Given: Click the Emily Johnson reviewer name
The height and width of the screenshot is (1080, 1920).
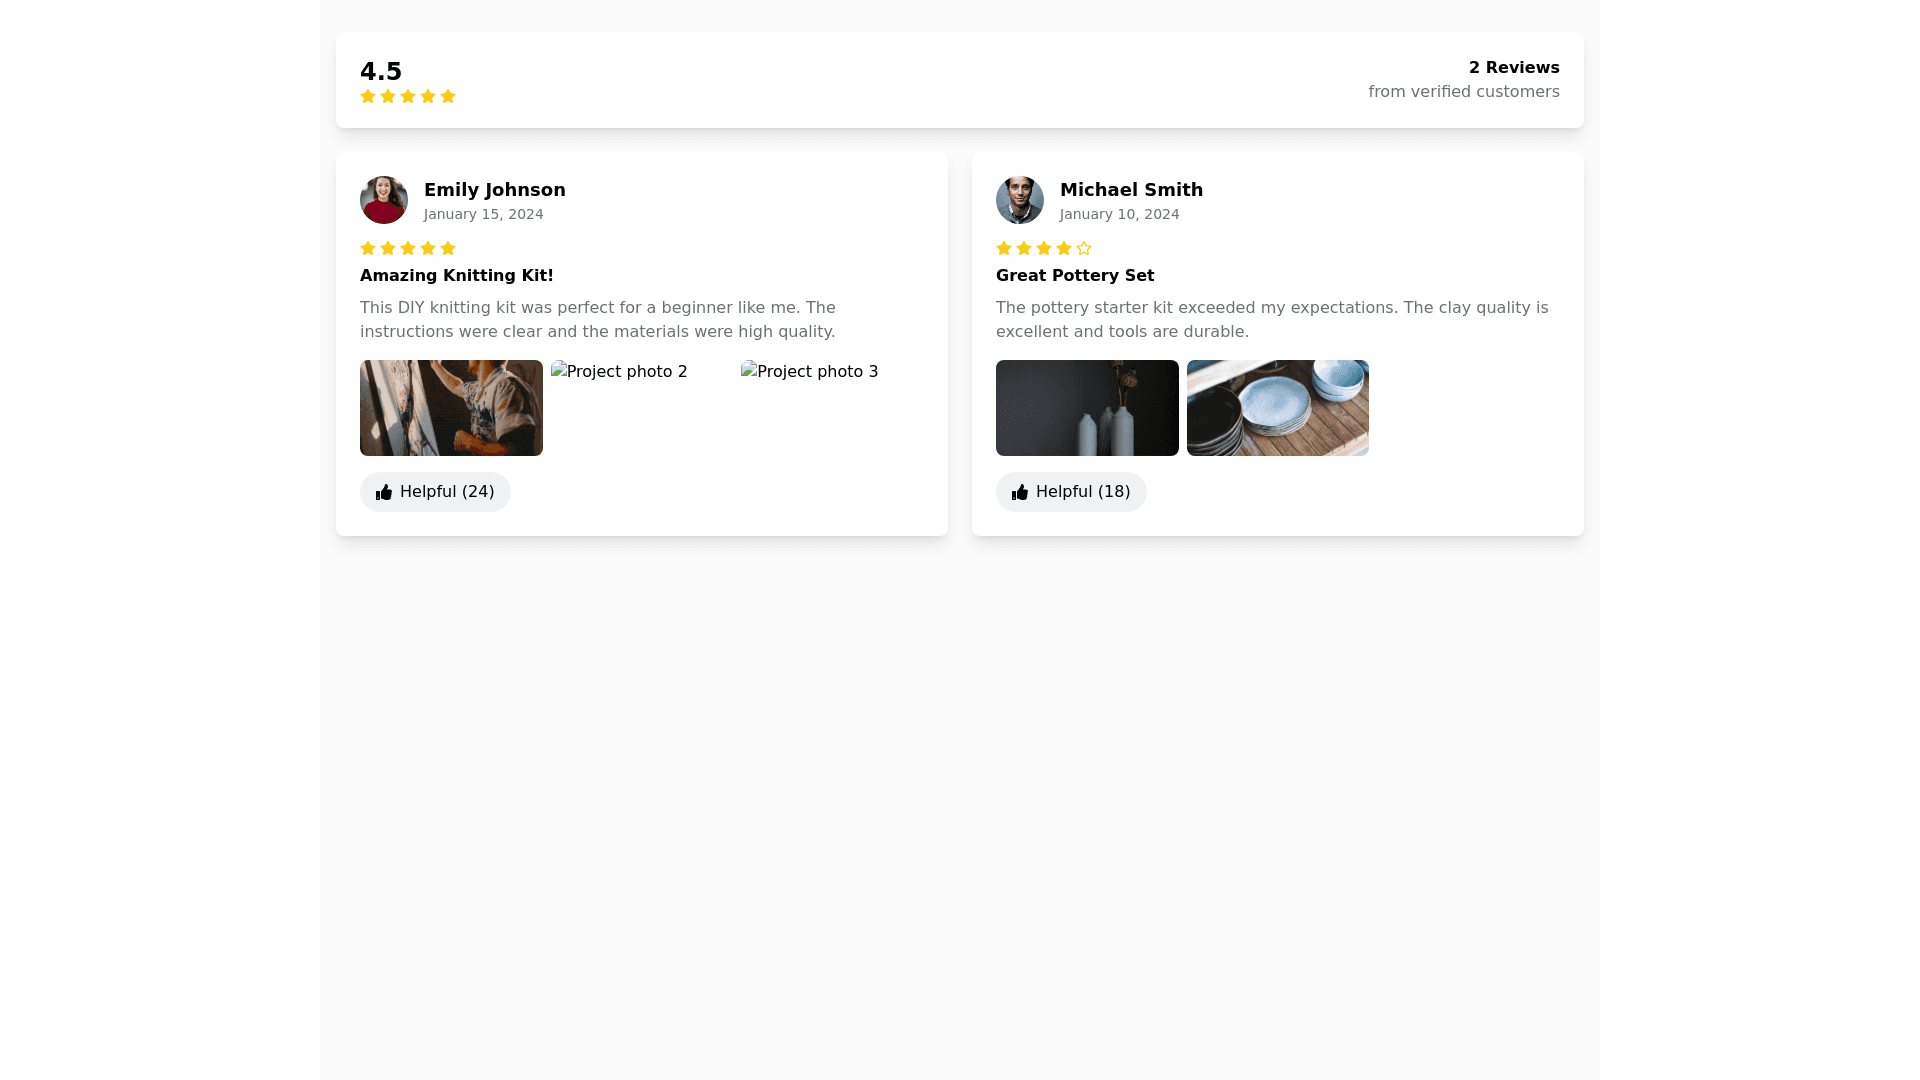Looking at the screenshot, I should tap(495, 190).
